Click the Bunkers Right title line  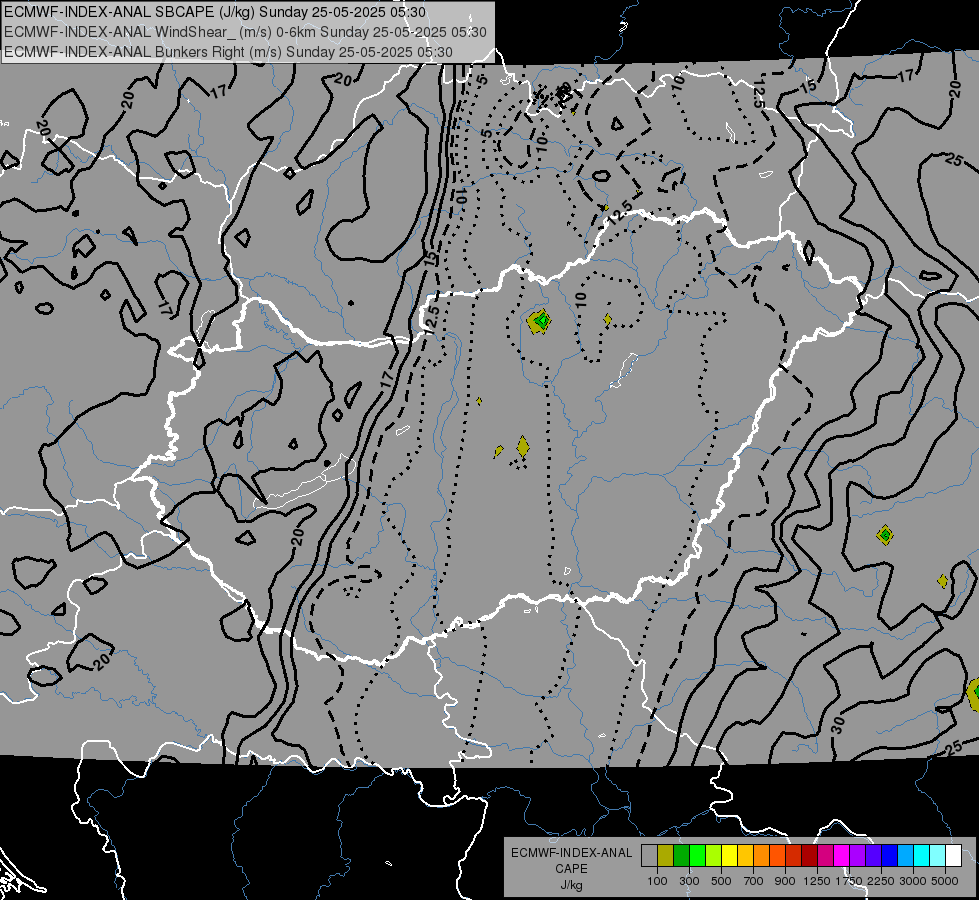(228, 52)
